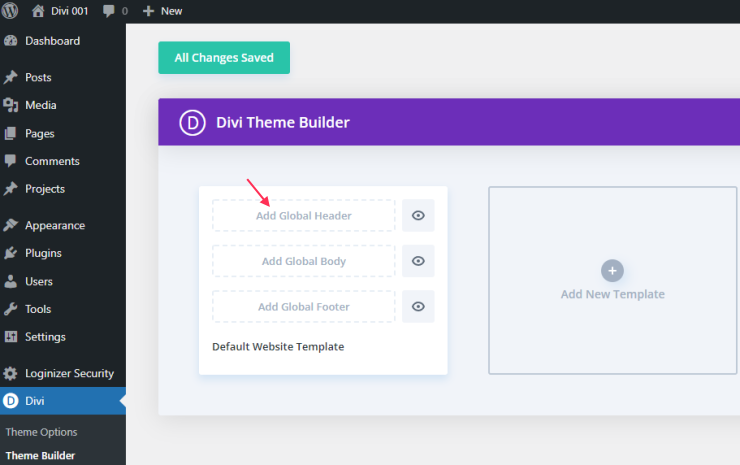Click the Users person icon

pyautogui.click(x=10, y=281)
